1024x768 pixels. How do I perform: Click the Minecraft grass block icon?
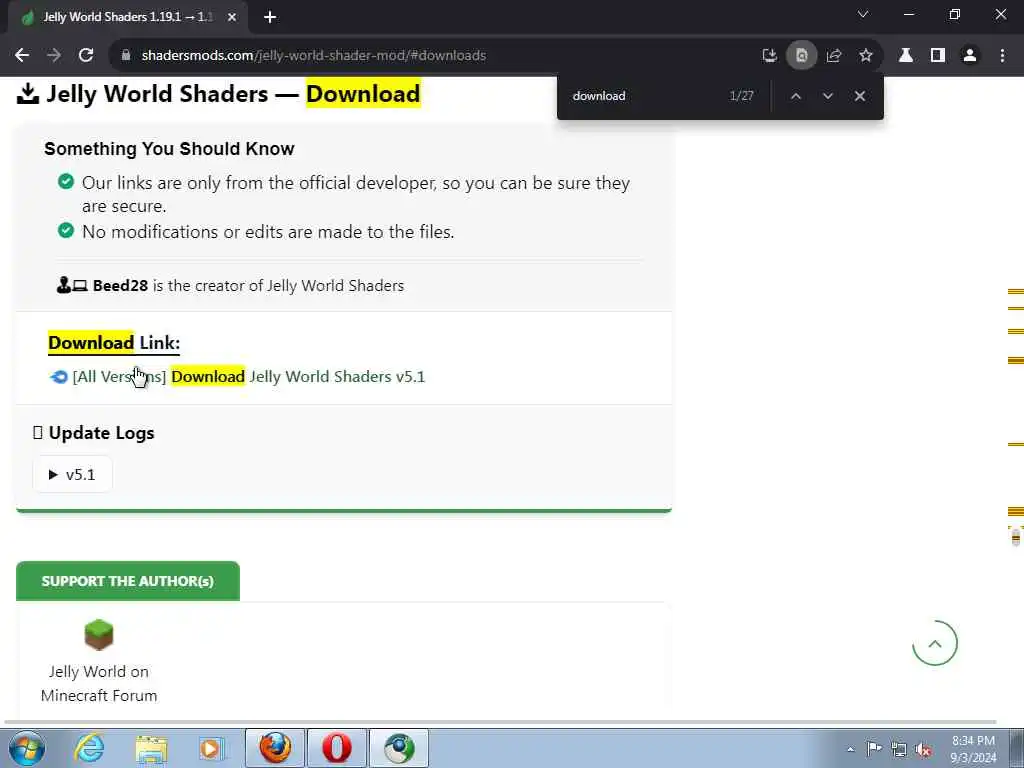pos(99,635)
